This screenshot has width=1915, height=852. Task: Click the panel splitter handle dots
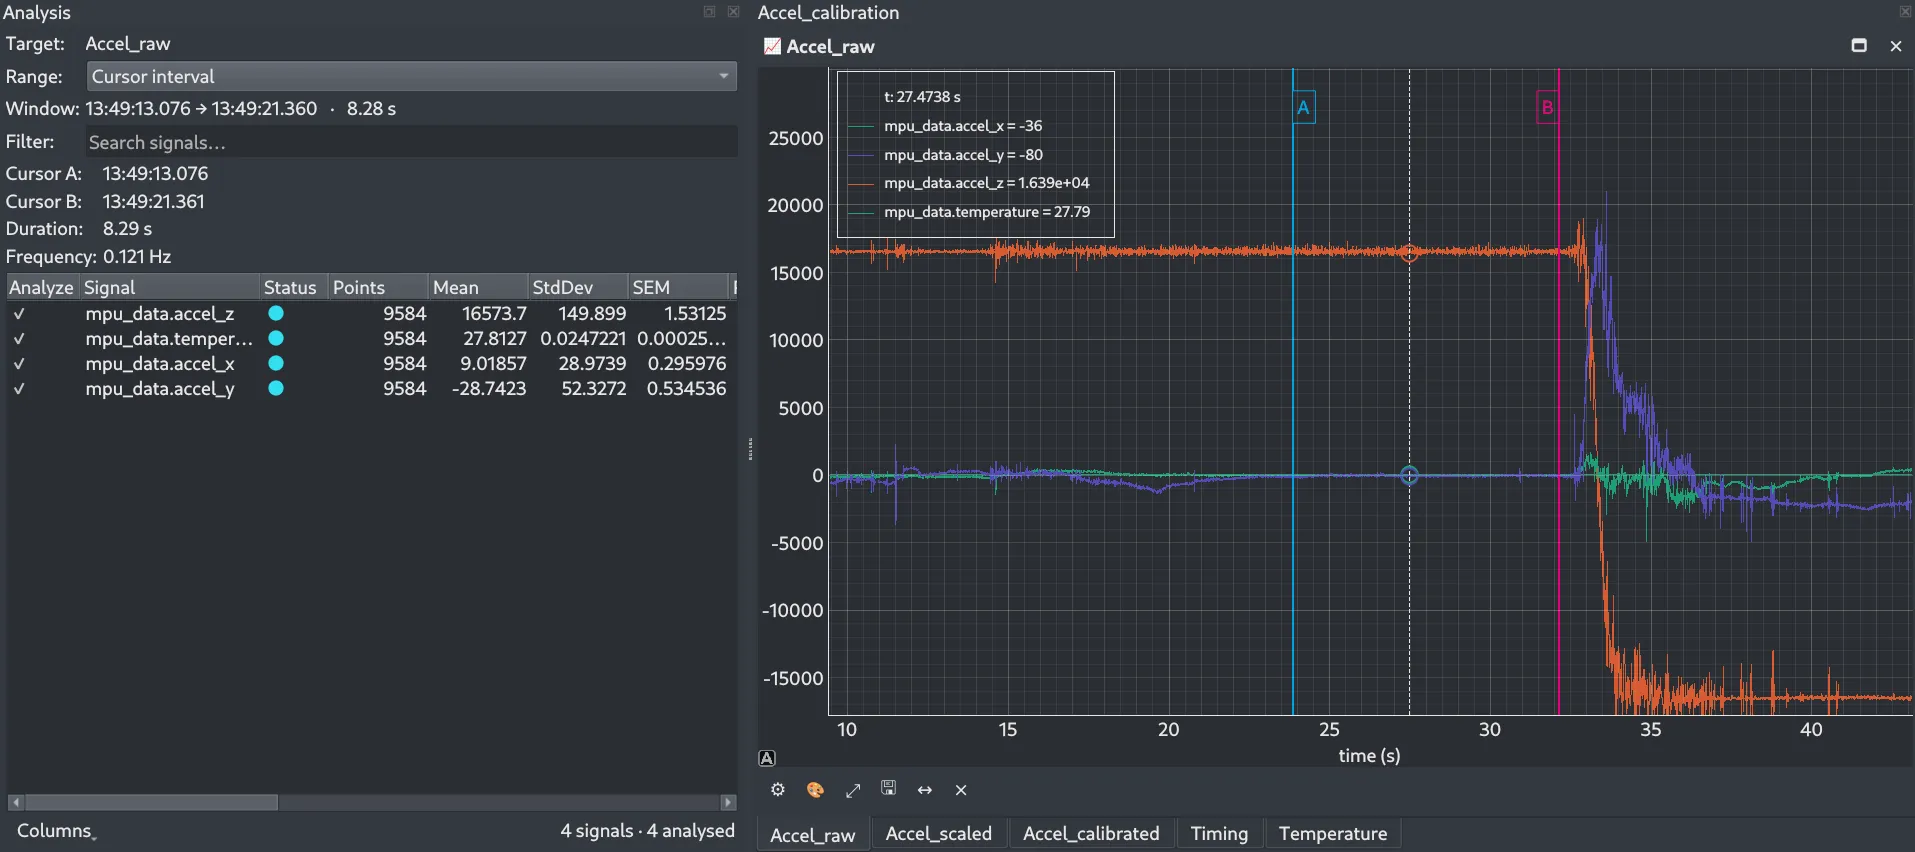[x=750, y=449]
